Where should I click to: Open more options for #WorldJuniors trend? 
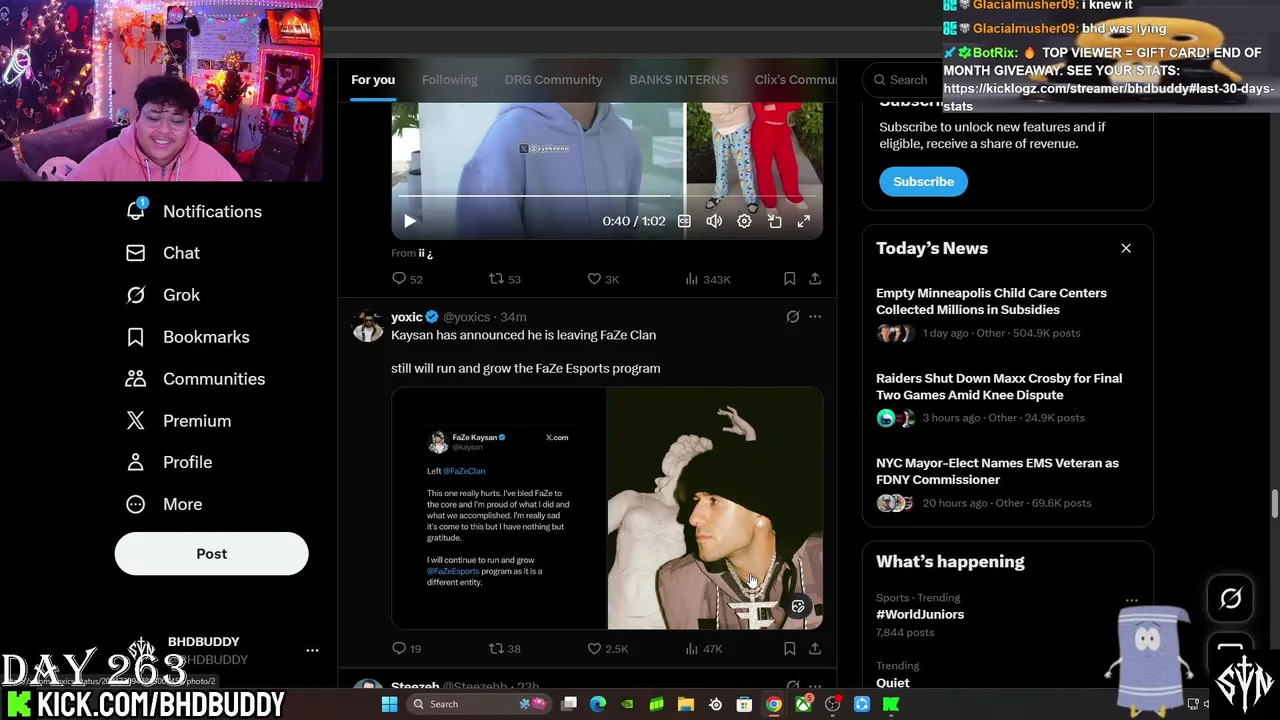point(1132,602)
